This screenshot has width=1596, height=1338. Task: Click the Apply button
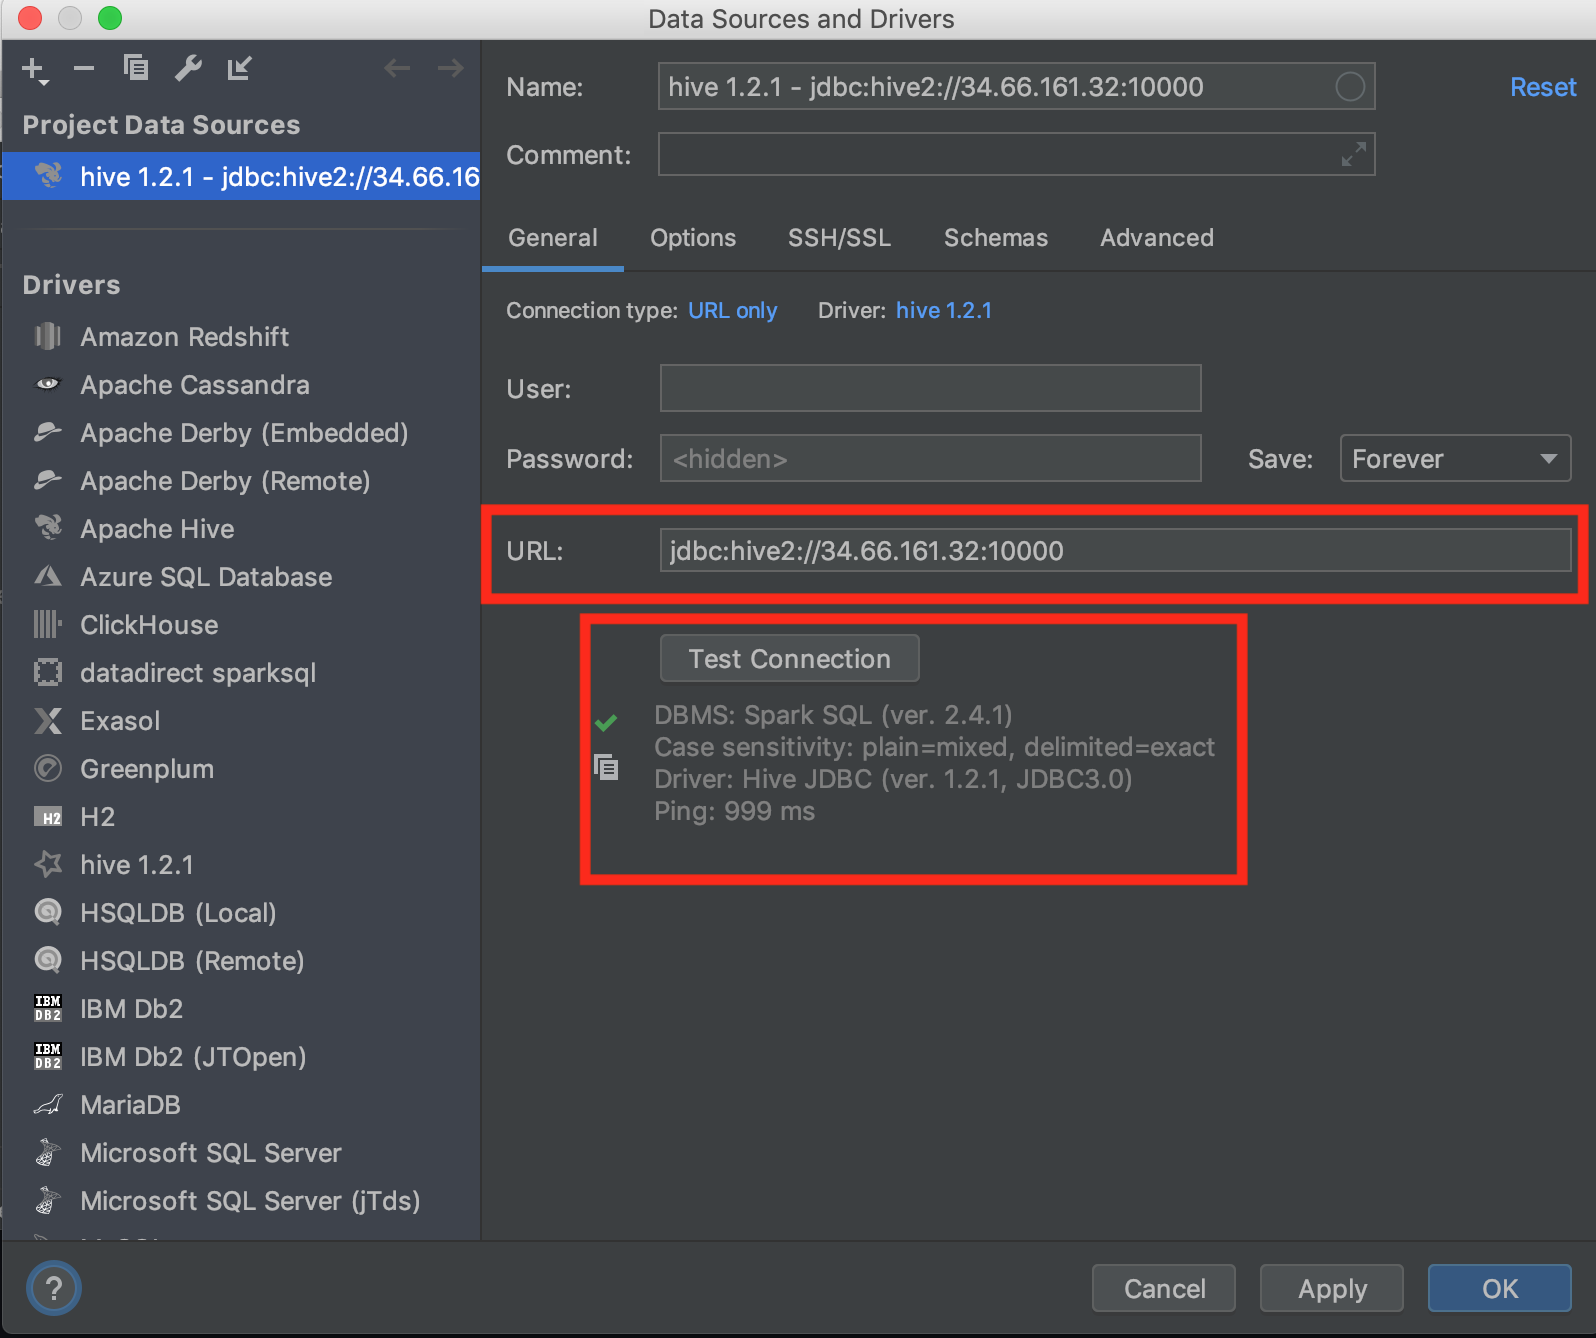[x=1332, y=1288]
